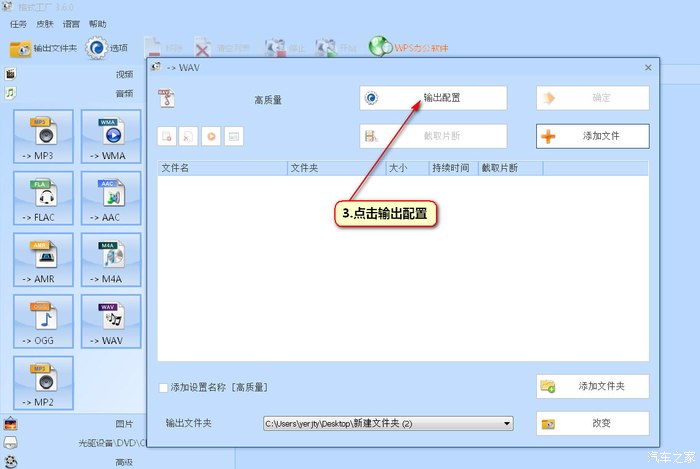Select the -> WMA conversion icon
This screenshot has height=469, width=700.
point(111,137)
